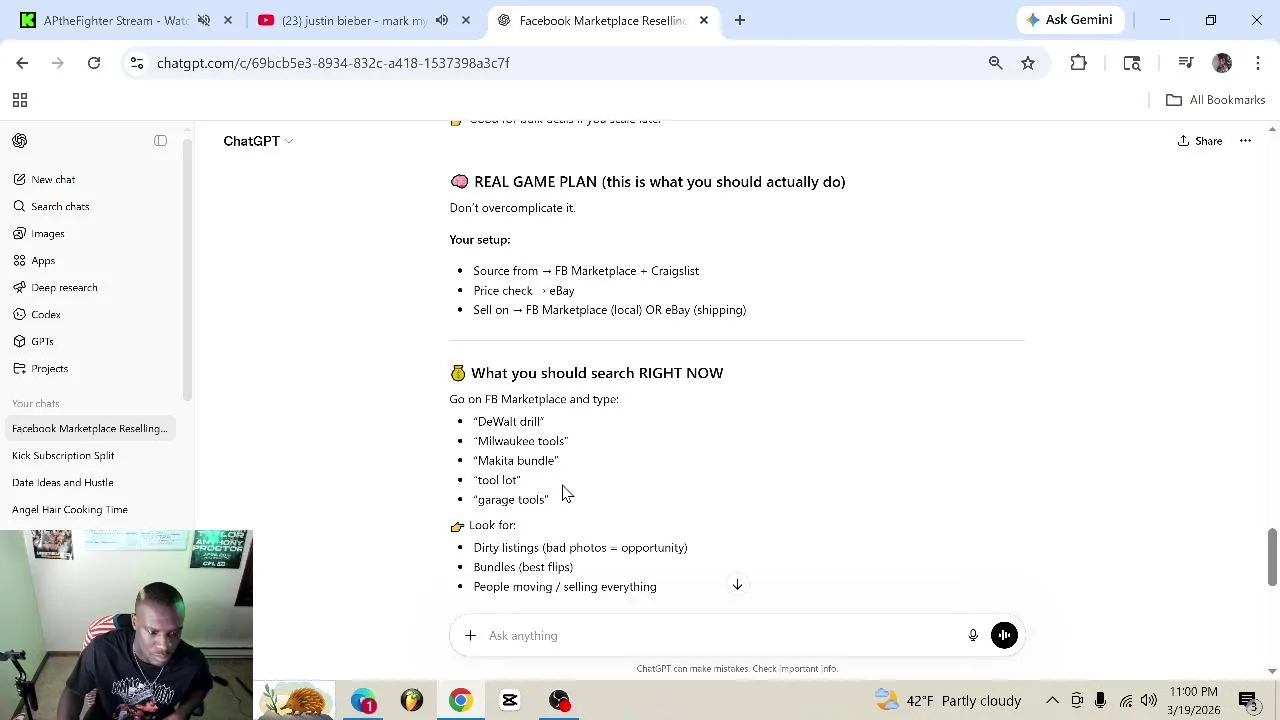1280x720 pixels.
Task: Click the address bar URL
Action: 333,63
